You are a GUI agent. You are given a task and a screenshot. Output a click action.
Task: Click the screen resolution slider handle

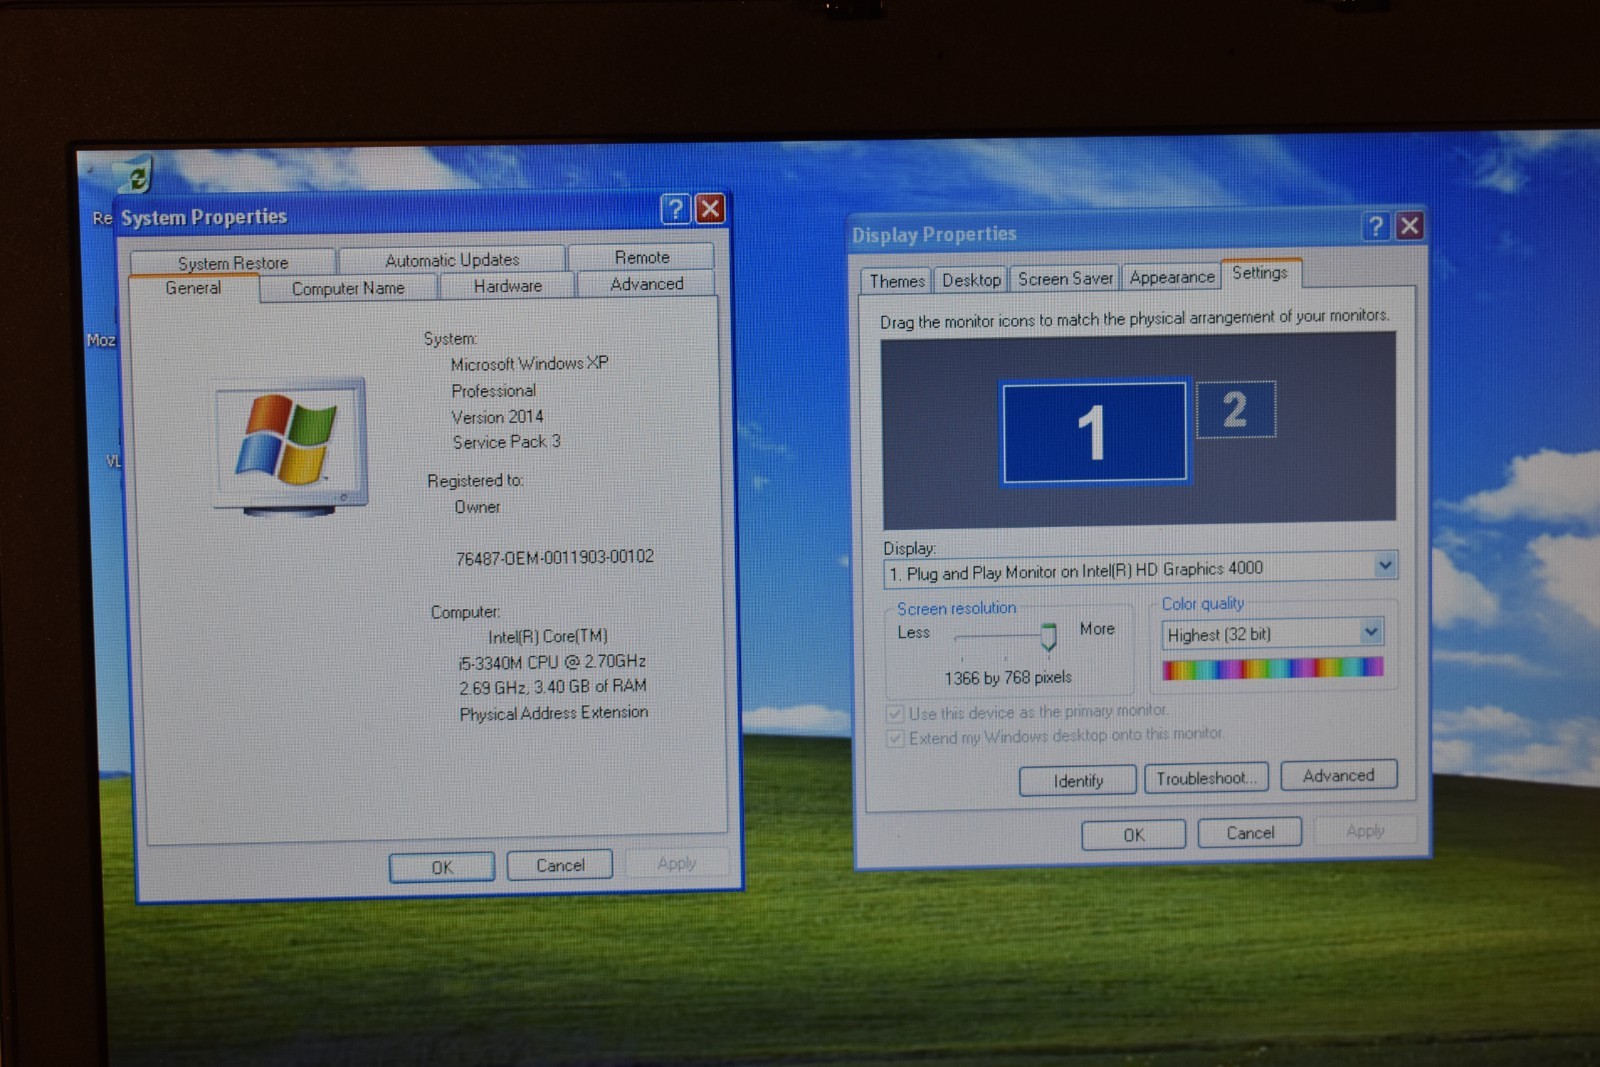tap(1048, 636)
